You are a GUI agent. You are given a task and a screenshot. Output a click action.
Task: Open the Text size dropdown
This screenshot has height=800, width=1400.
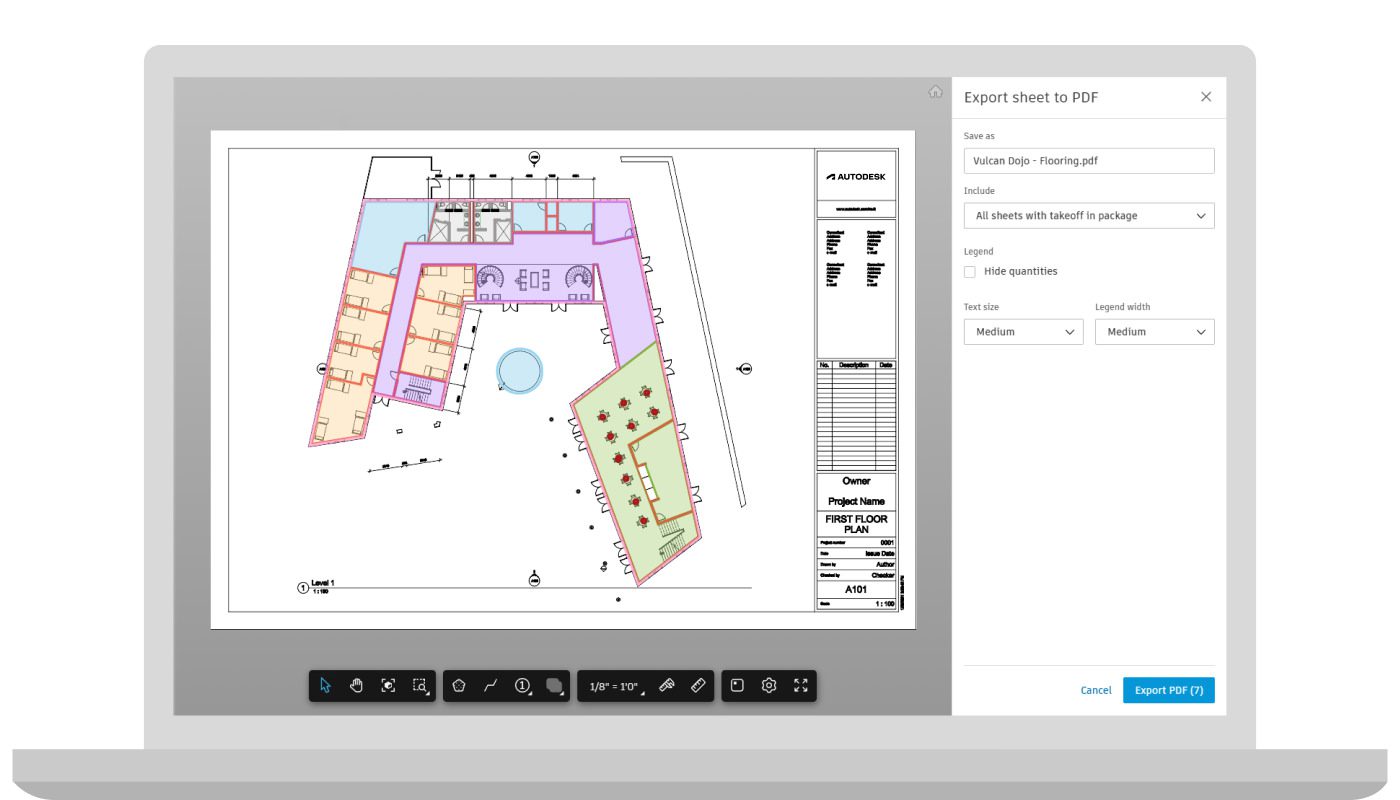(1024, 332)
